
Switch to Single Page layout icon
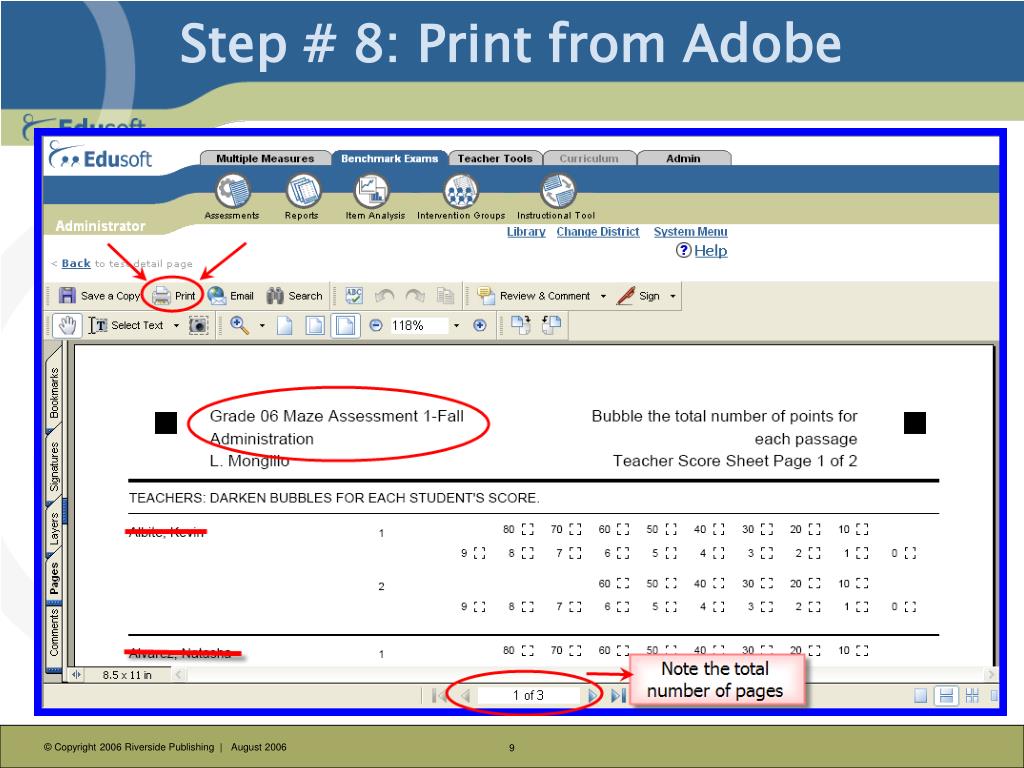921,696
